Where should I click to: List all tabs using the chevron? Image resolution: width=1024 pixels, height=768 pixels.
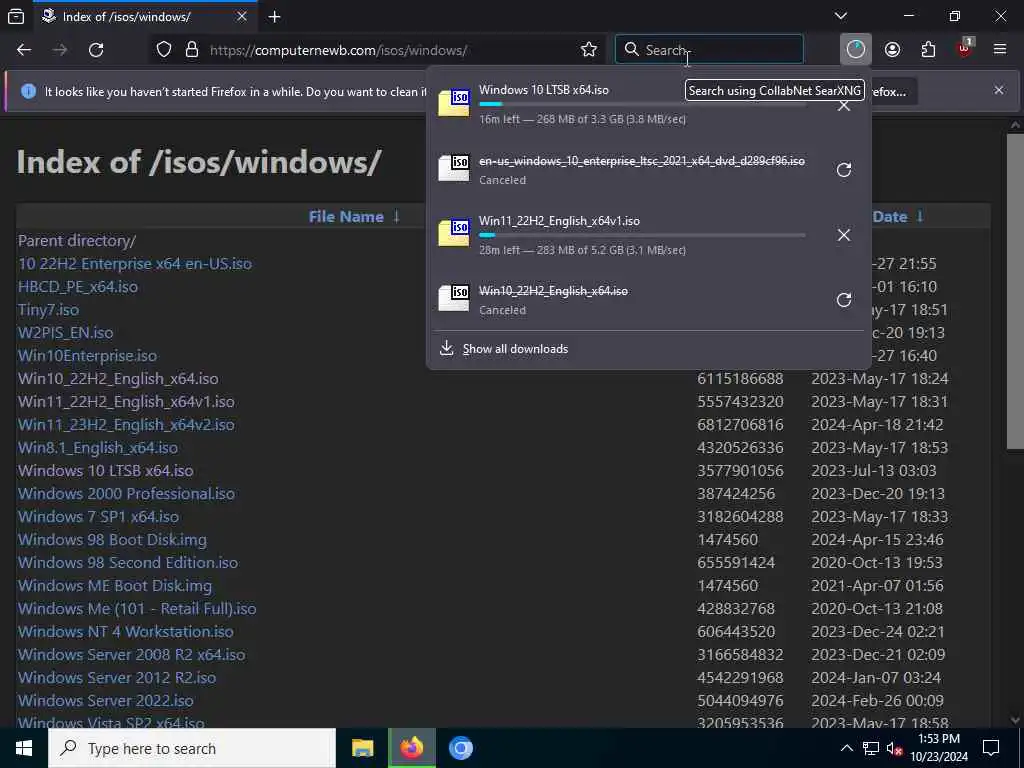tap(841, 16)
